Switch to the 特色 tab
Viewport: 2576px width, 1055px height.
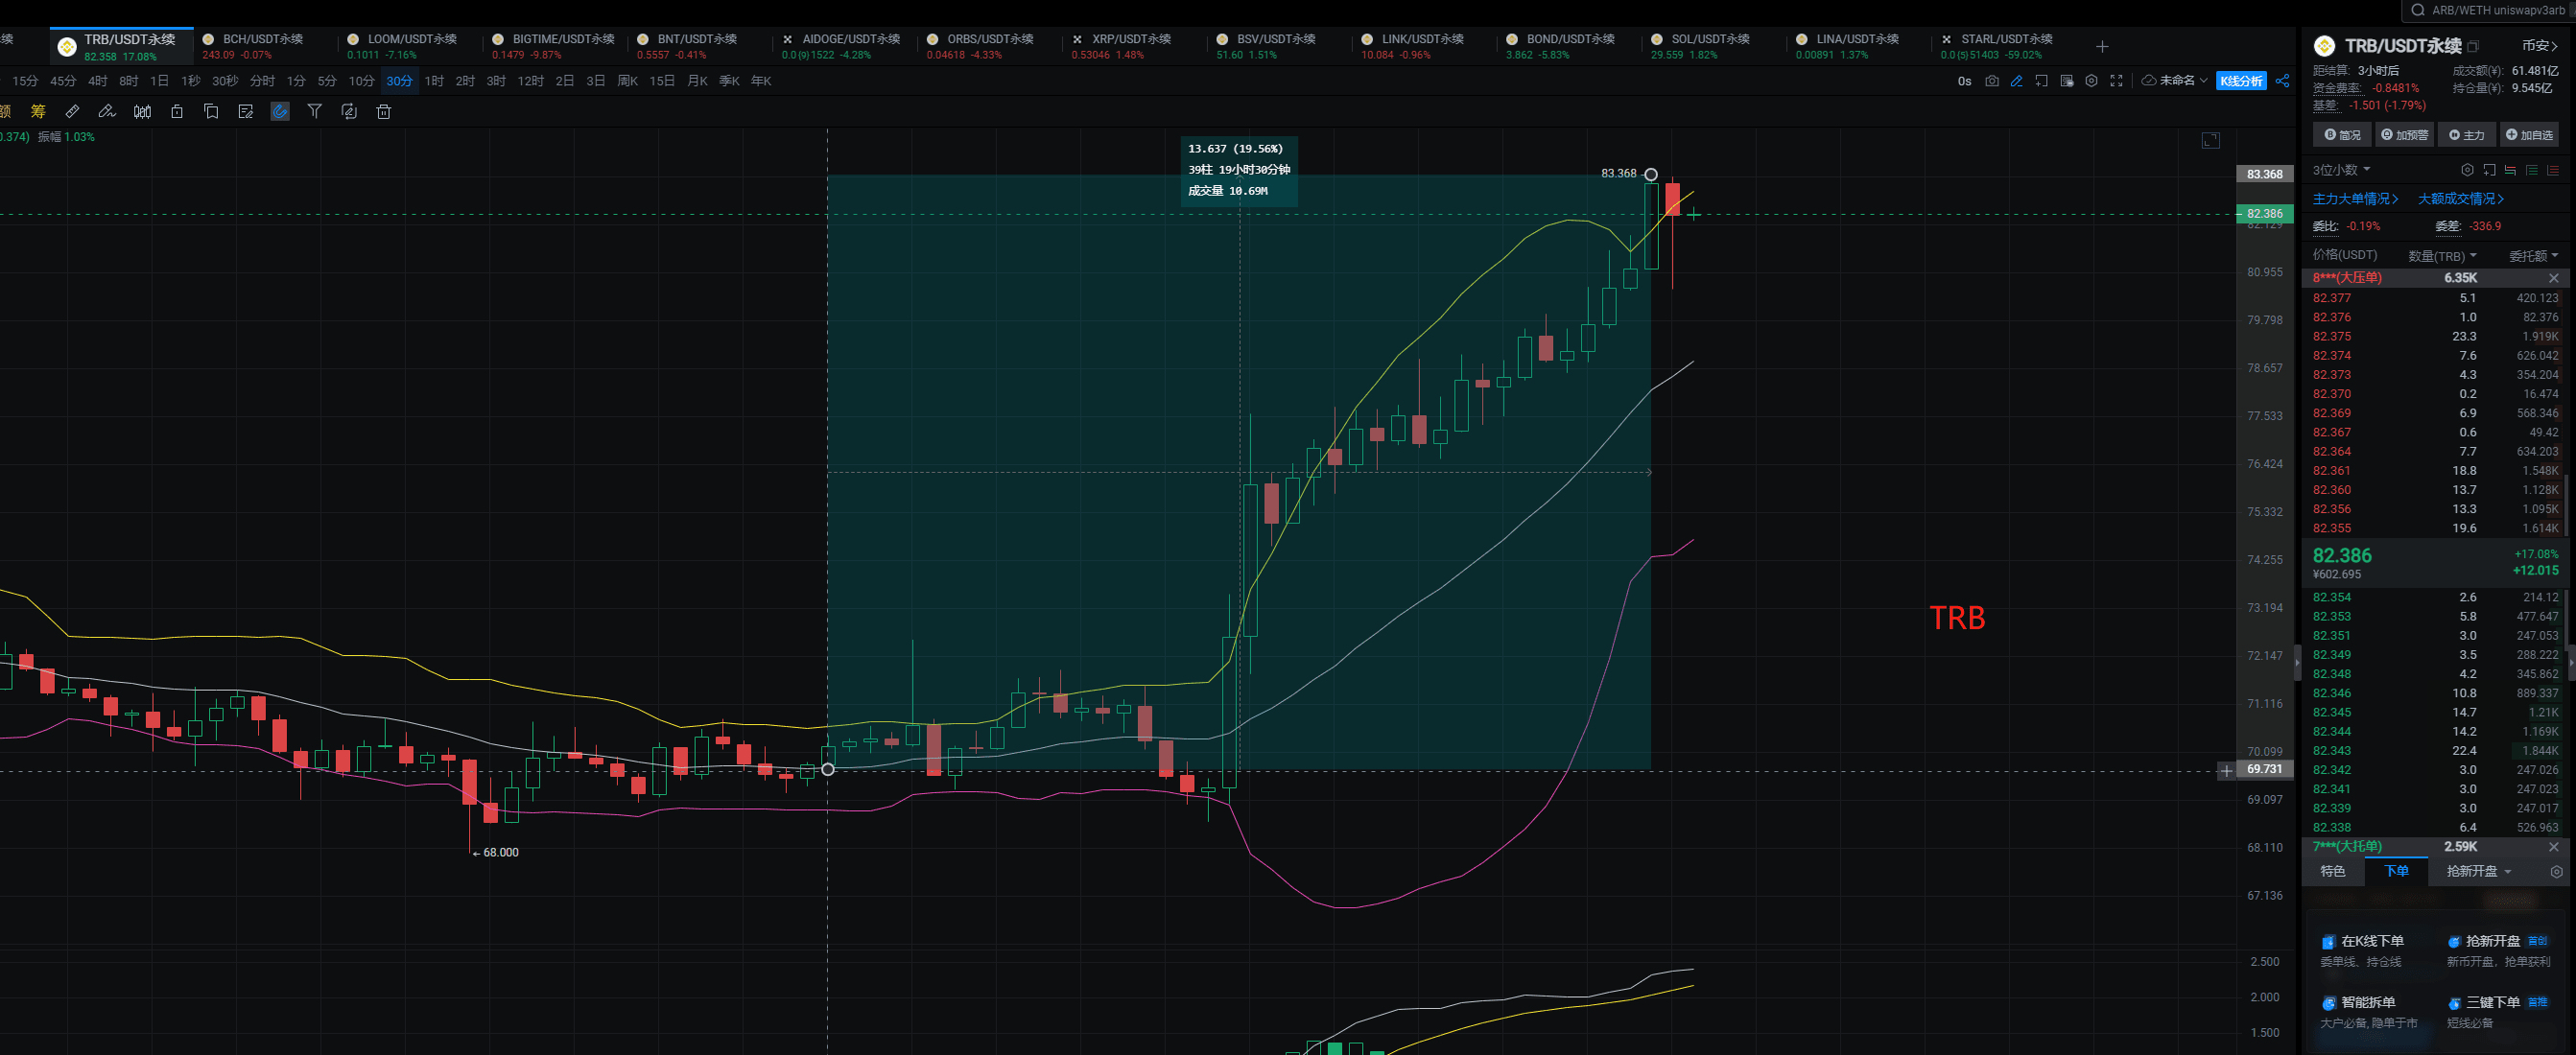[2333, 871]
